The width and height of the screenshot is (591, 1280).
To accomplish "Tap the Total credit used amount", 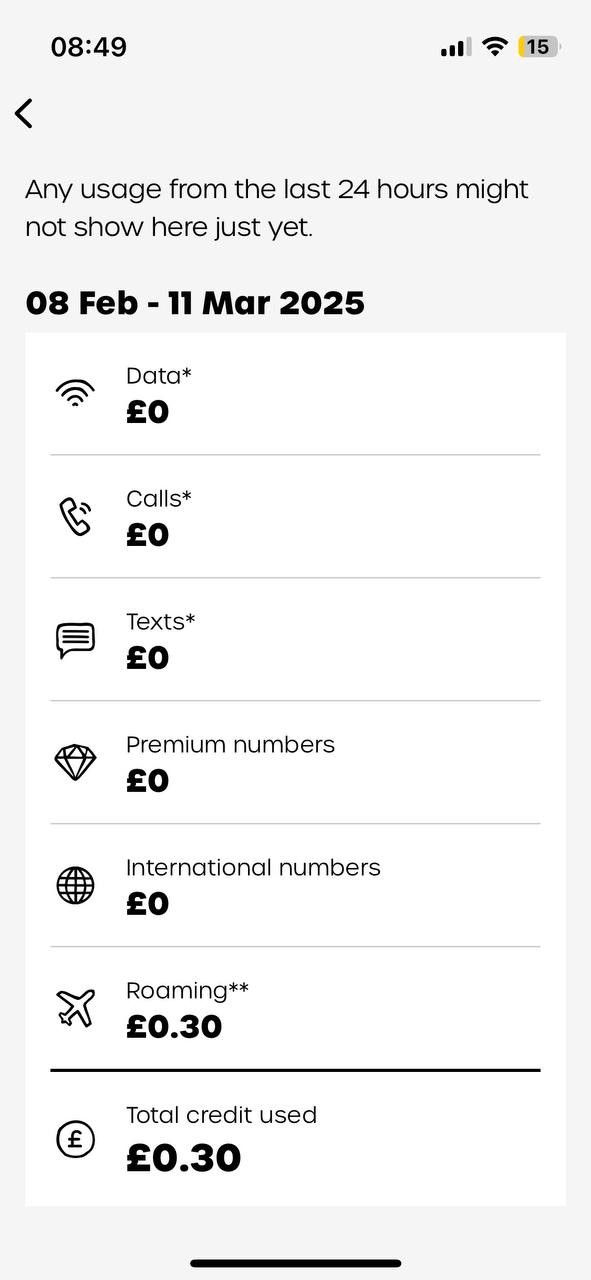I will (x=184, y=1158).
